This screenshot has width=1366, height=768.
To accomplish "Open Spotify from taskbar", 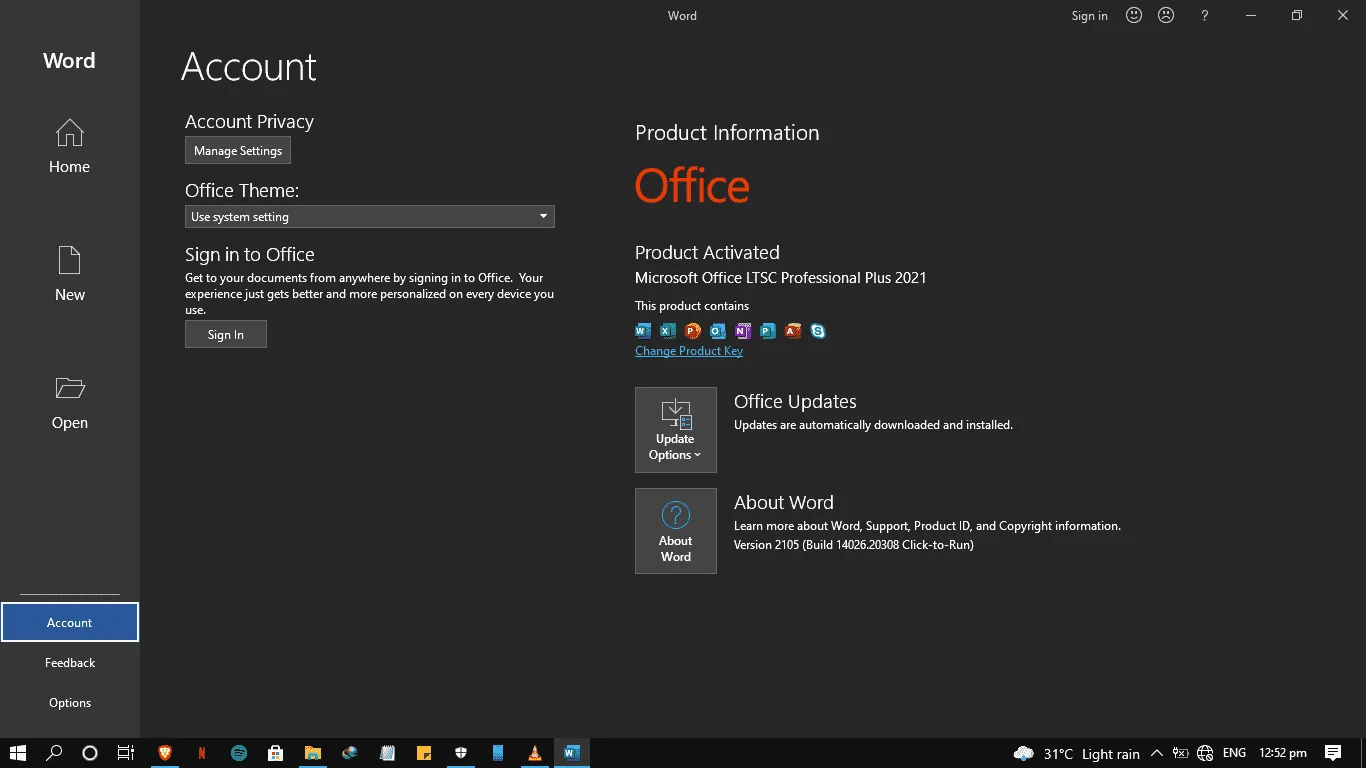I will pos(239,753).
